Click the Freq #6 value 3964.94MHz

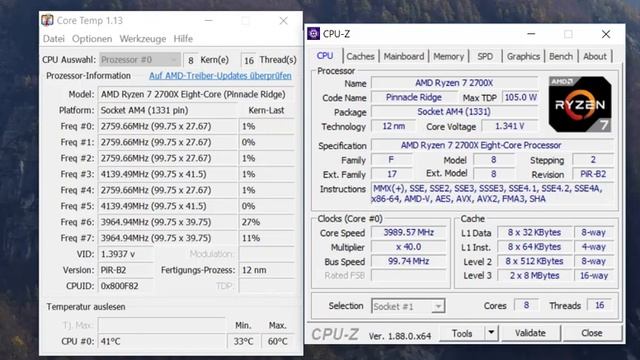[x=167, y=222]
